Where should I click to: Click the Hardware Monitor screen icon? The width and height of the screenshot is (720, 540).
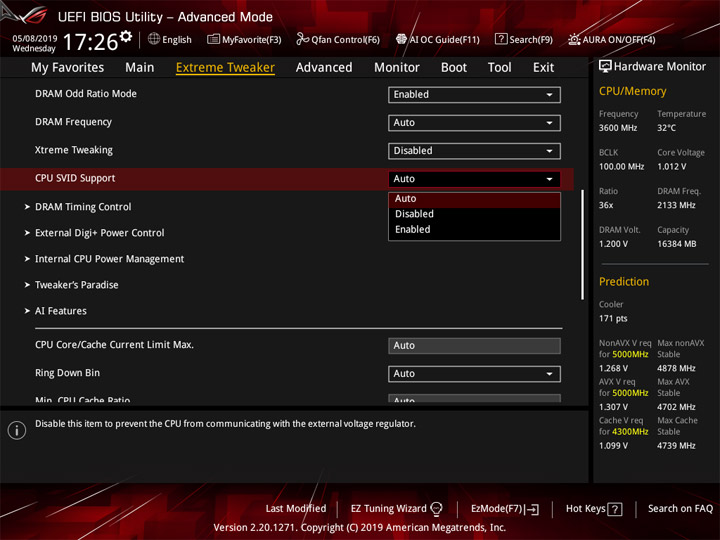click(605, 67)
